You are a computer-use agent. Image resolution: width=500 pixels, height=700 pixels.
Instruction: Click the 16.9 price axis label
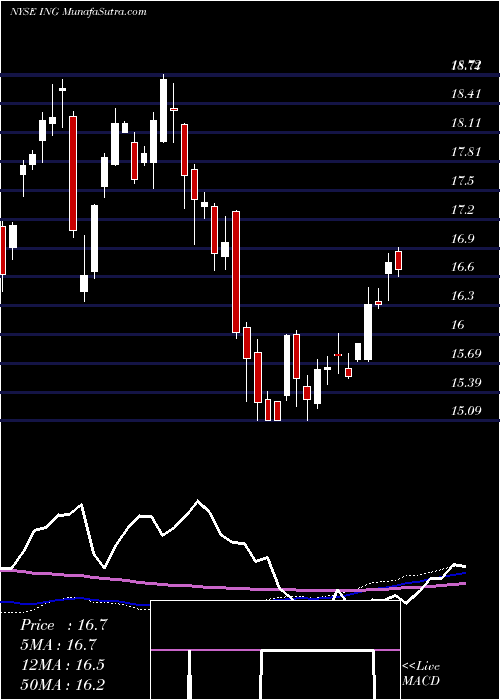click(x=462, y=239)
